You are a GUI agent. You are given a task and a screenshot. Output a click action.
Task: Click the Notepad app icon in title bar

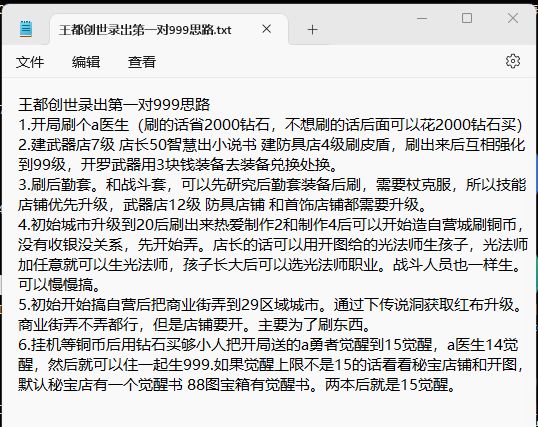[26, 29]
